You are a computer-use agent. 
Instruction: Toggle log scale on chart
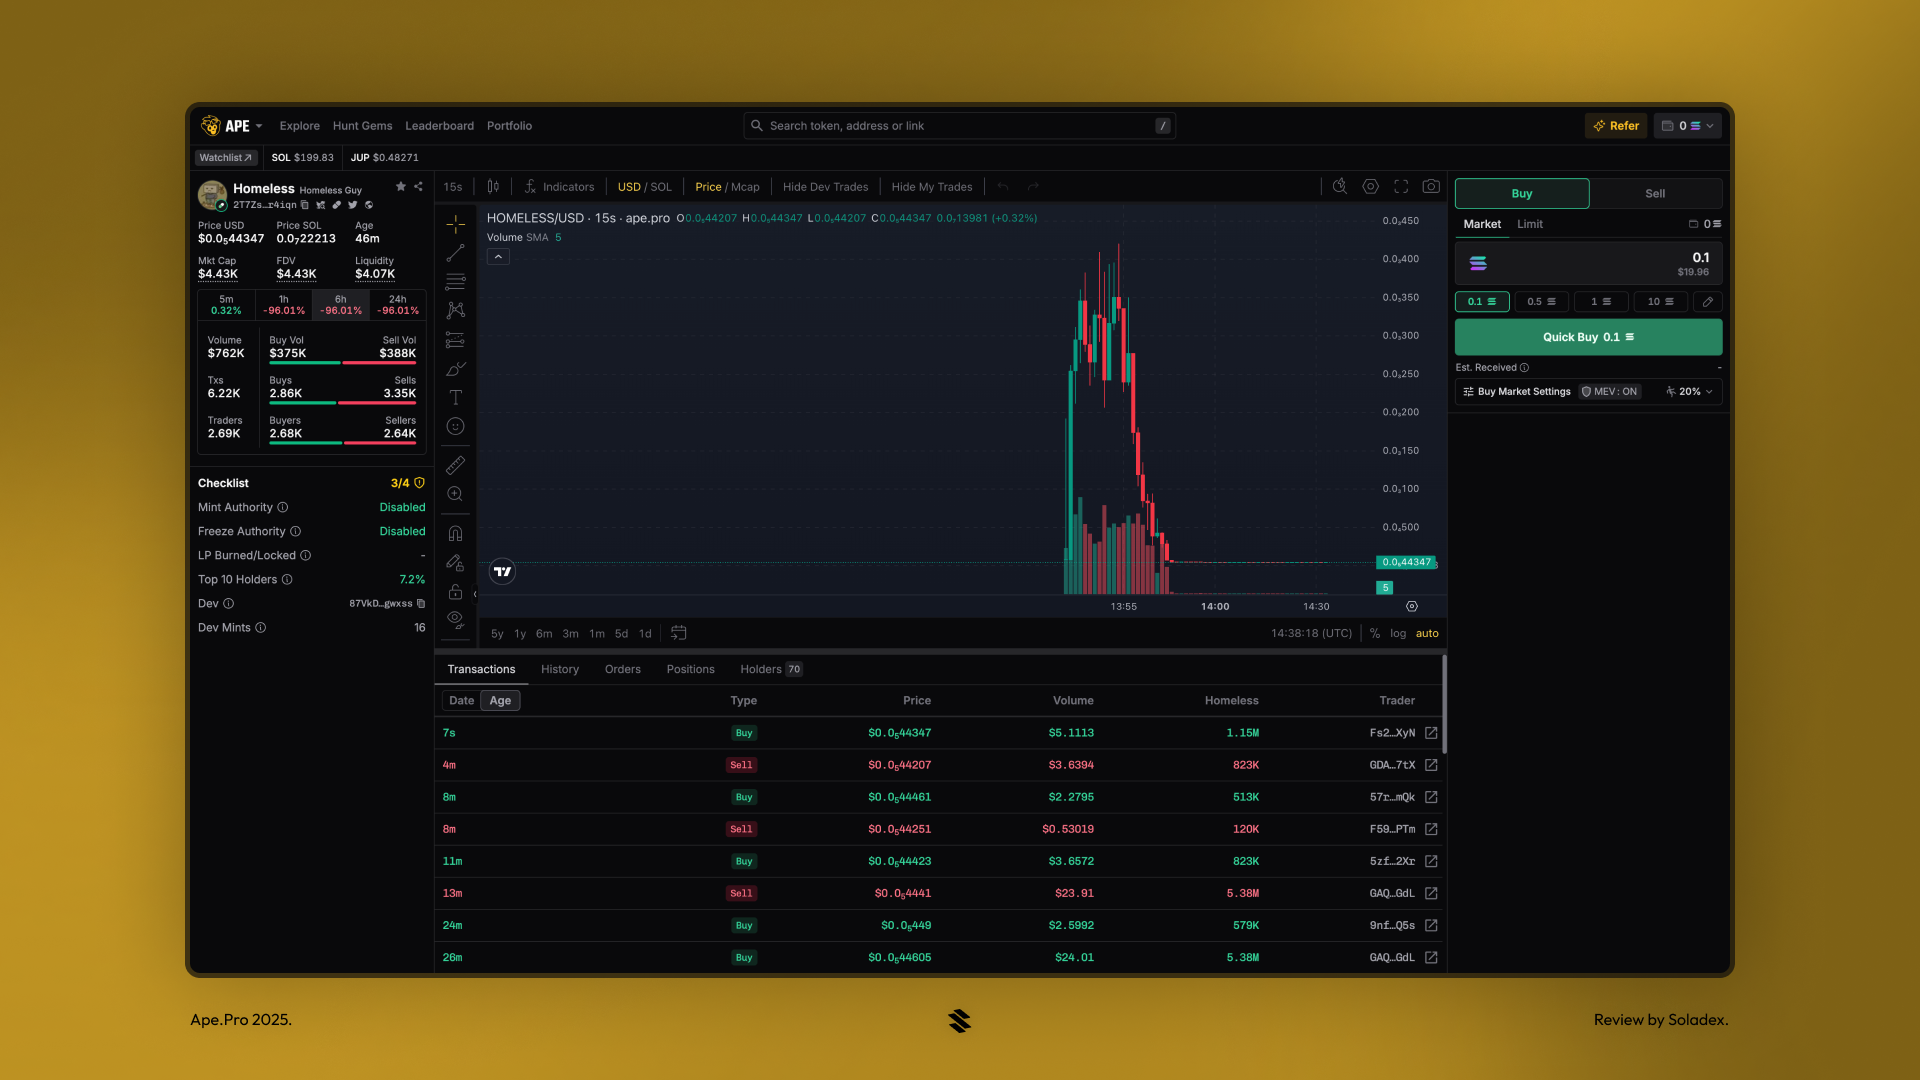(x=1398, y=634)
